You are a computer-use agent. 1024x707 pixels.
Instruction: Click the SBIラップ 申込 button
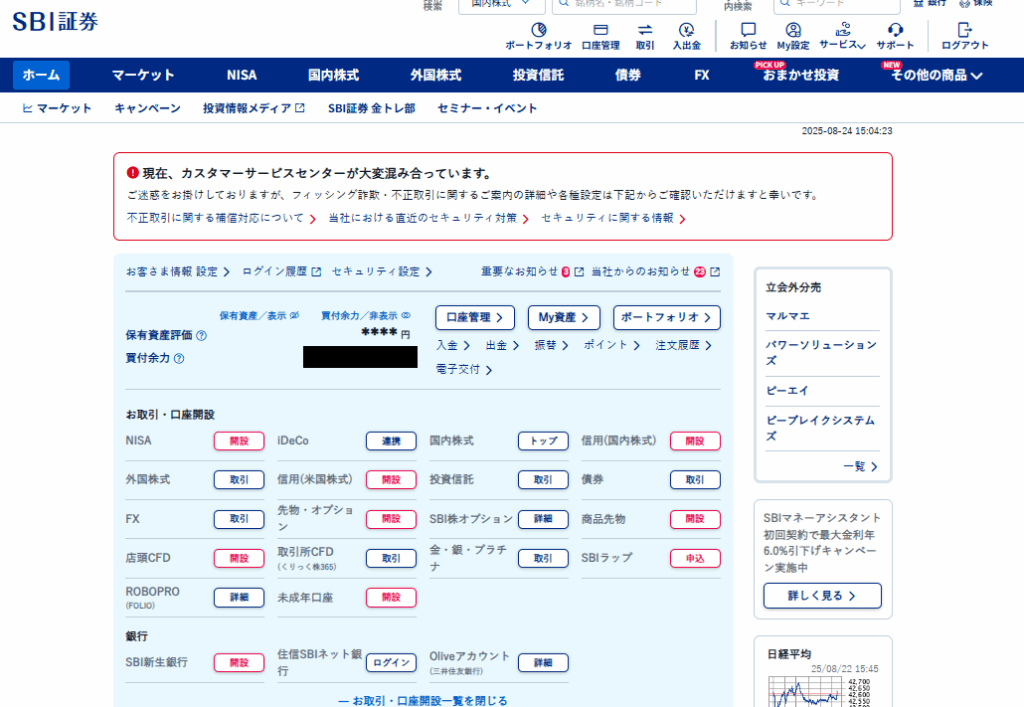pyautogui.click(x=695, y=558)
